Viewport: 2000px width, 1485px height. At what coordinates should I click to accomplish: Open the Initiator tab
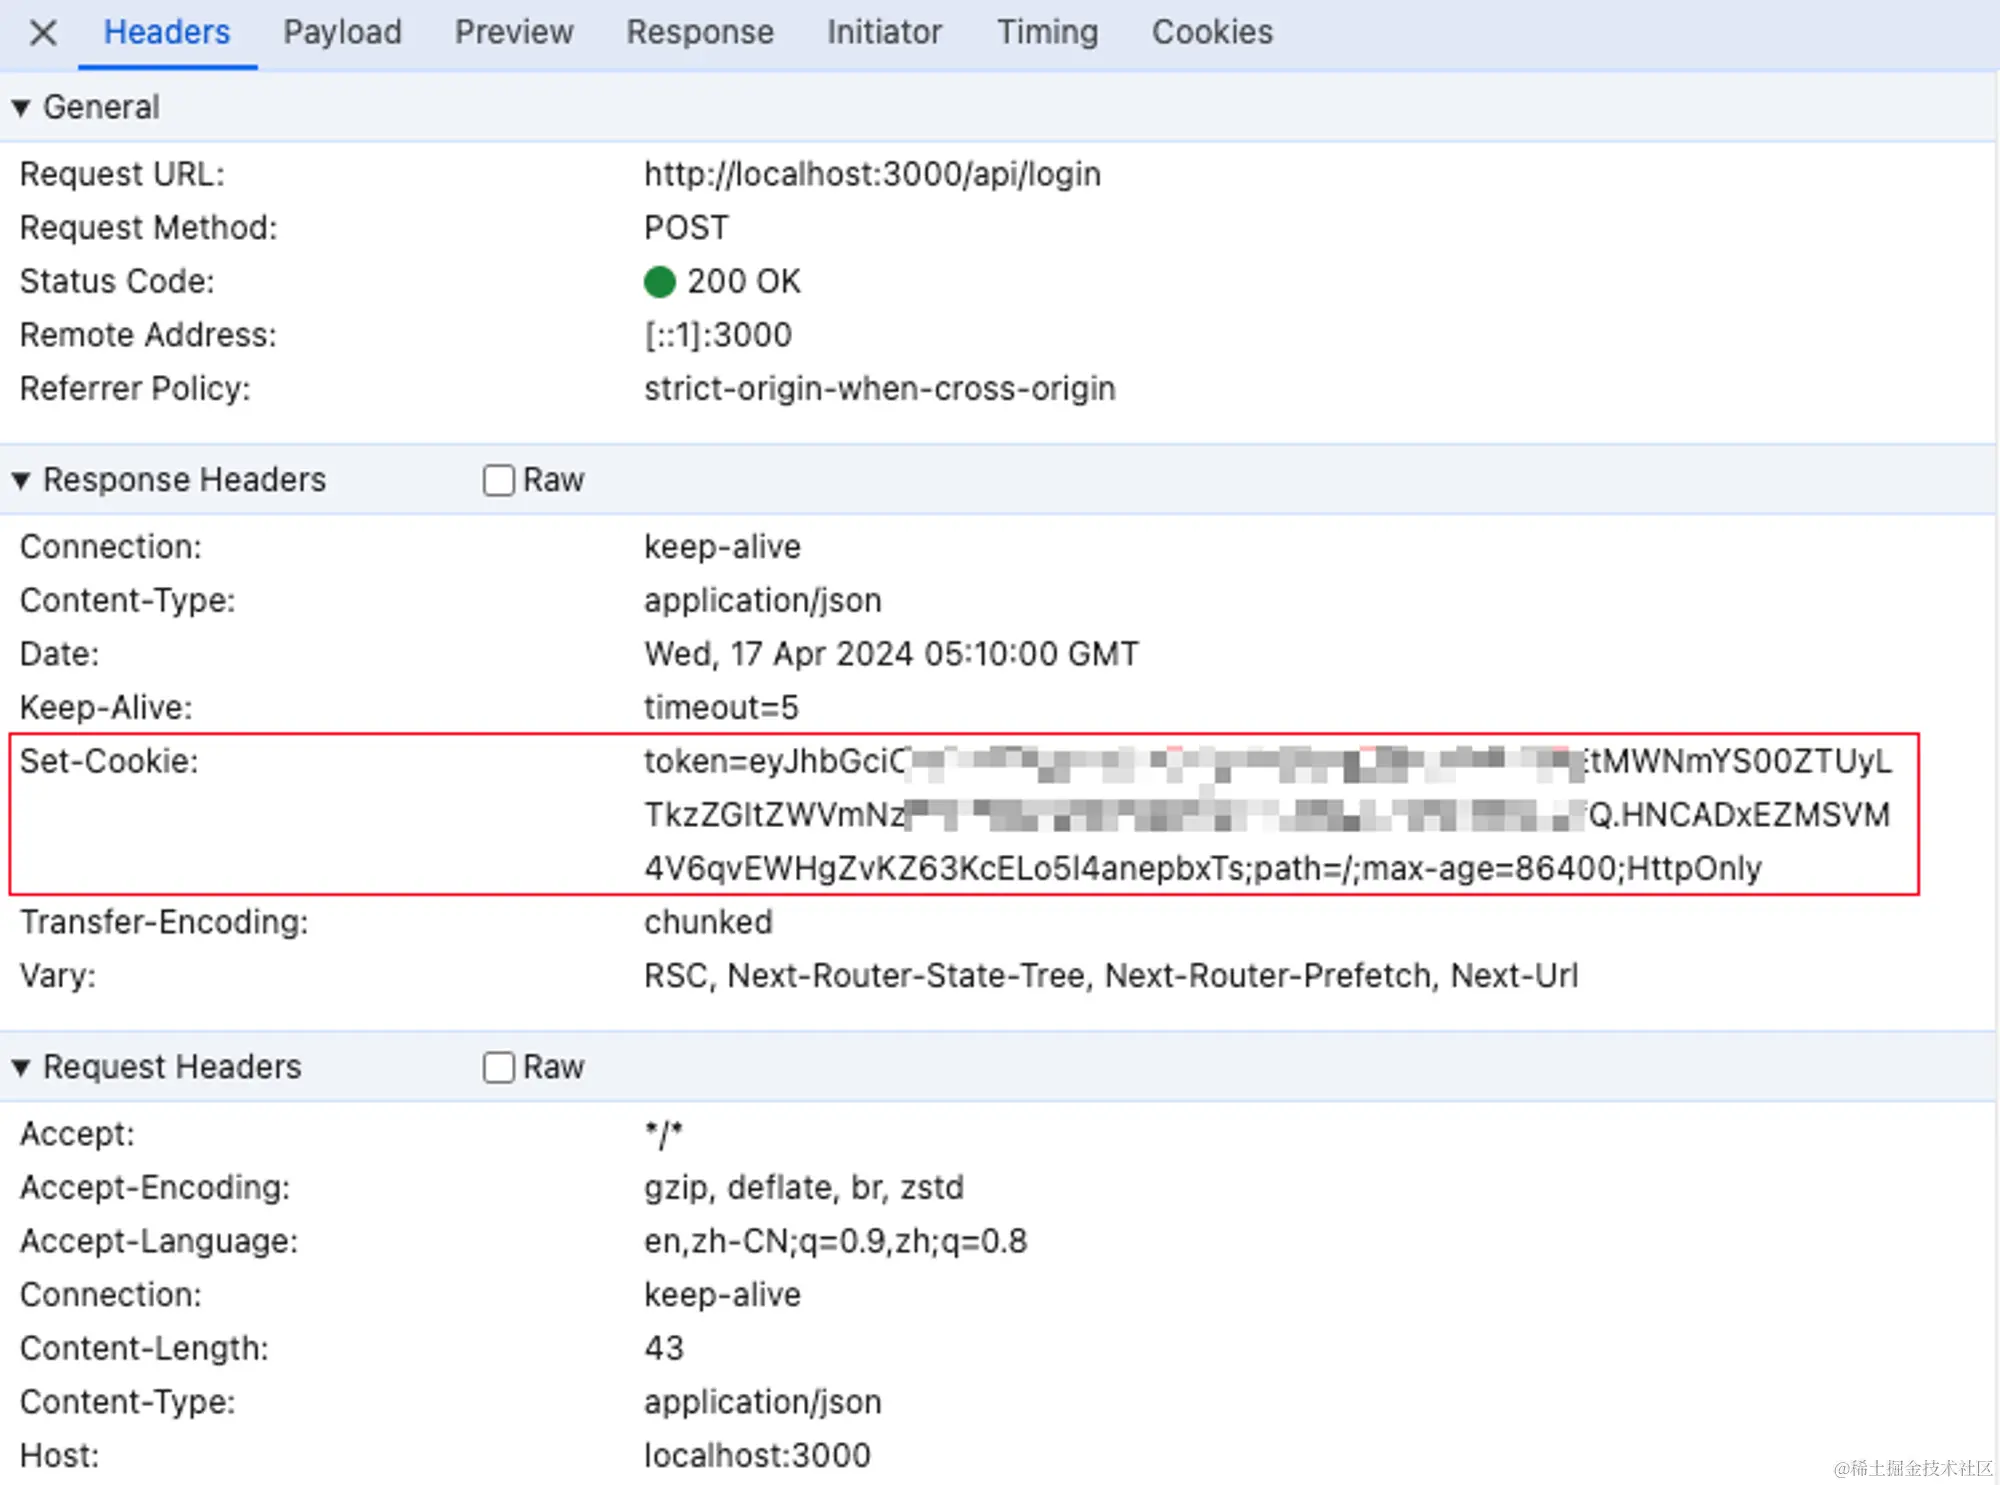coord(884,33)
